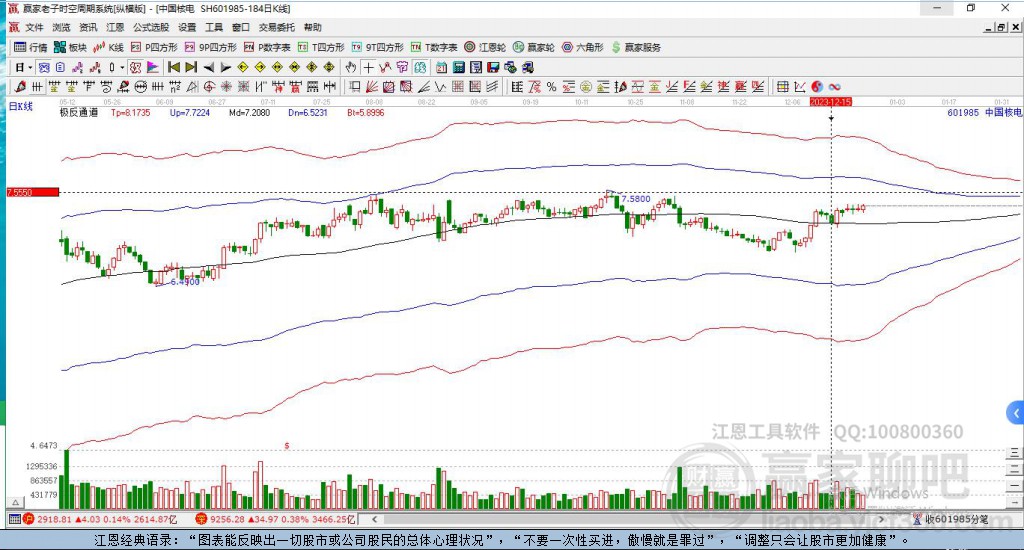Open the 浏览 menu

[61, 27]
